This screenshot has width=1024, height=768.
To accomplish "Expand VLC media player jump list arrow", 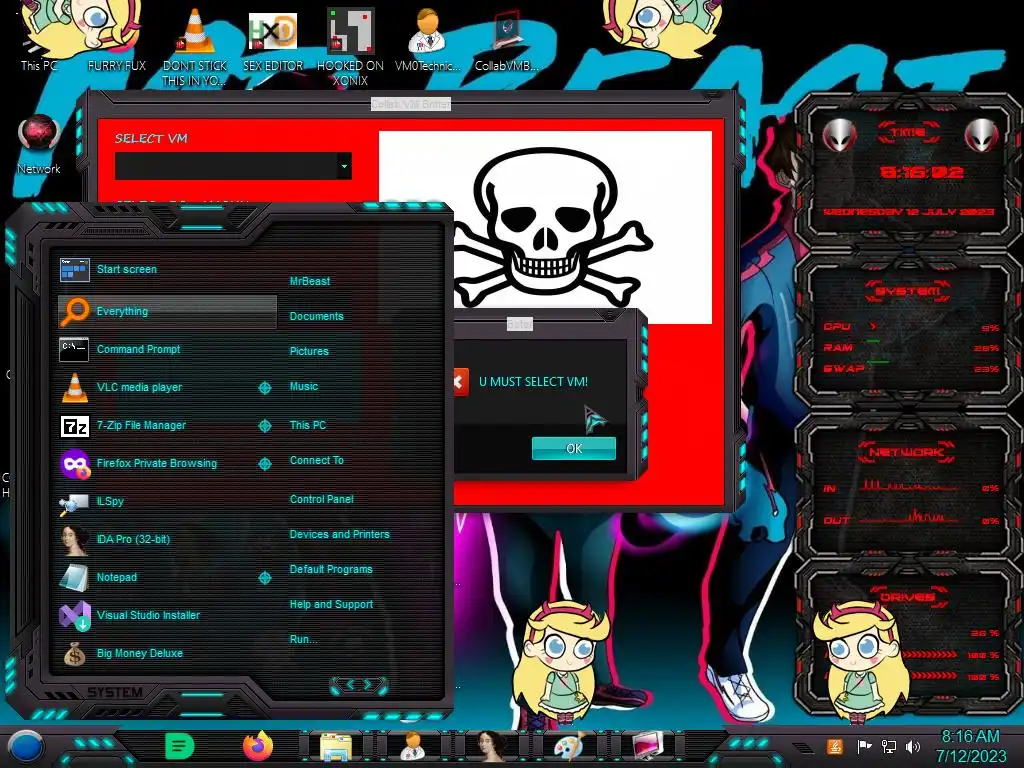I will [x=264, y=388].
